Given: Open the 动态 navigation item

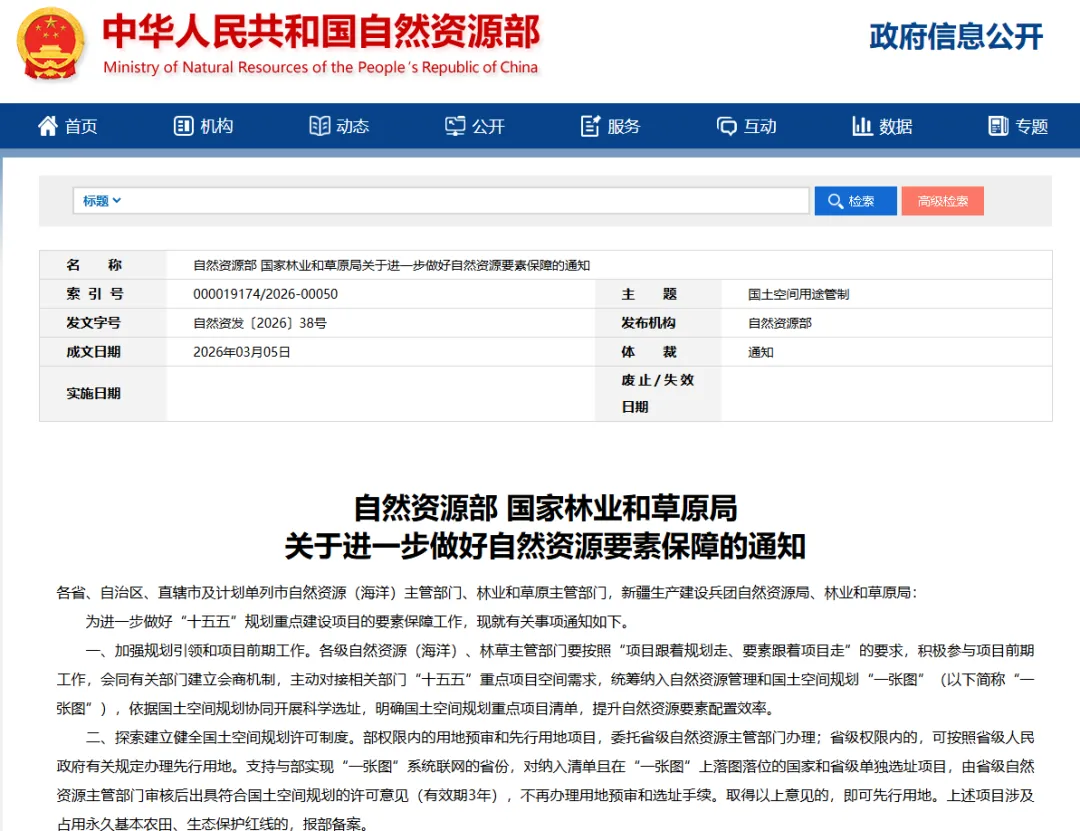Looking at the screenshot, I should coord(340,126).
